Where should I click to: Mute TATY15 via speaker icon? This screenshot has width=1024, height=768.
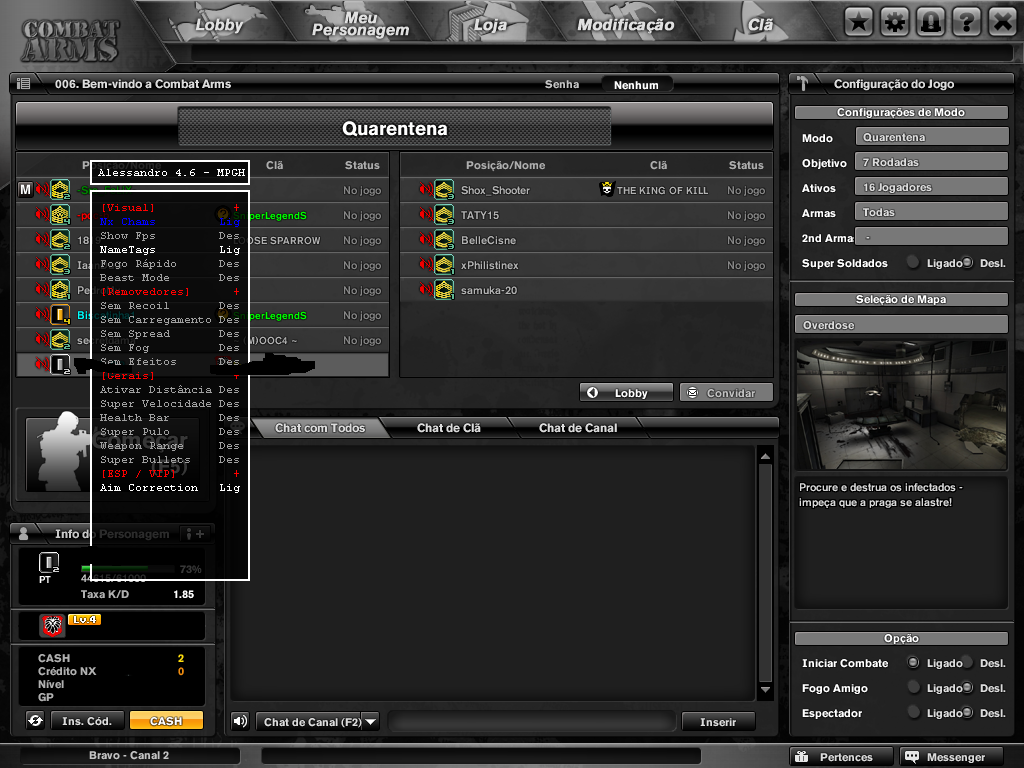426,214
